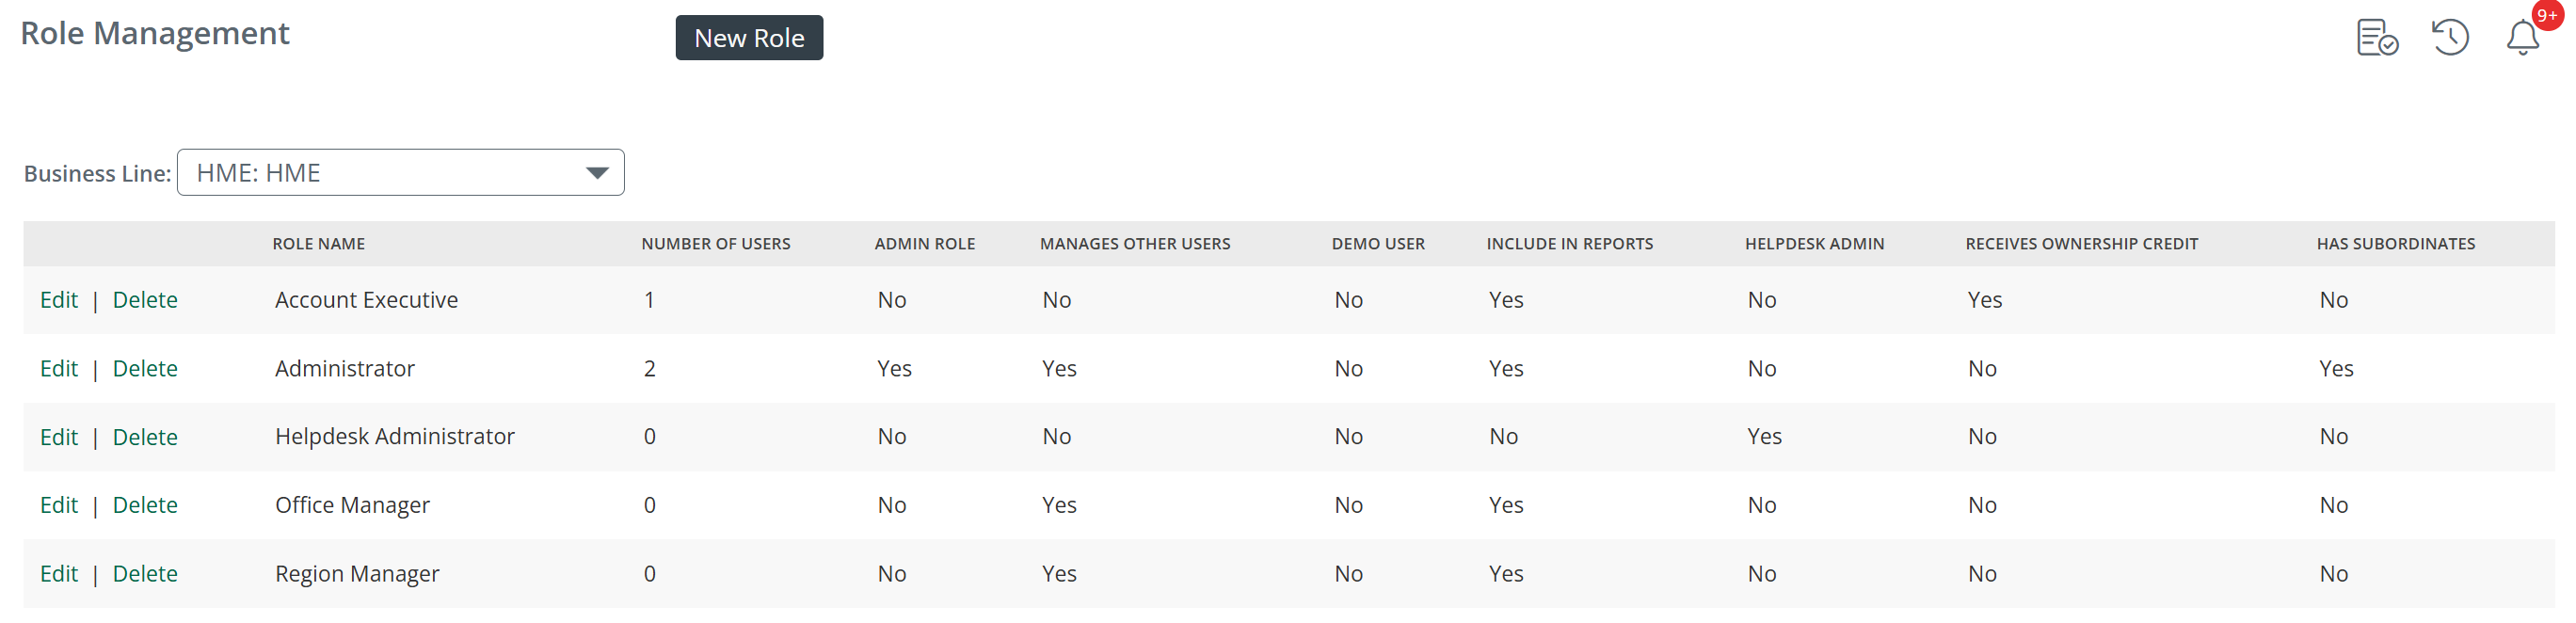Open the HME: HME combo box
Image resolution: width=2576 pixels, height=623 pixels.
400,173
